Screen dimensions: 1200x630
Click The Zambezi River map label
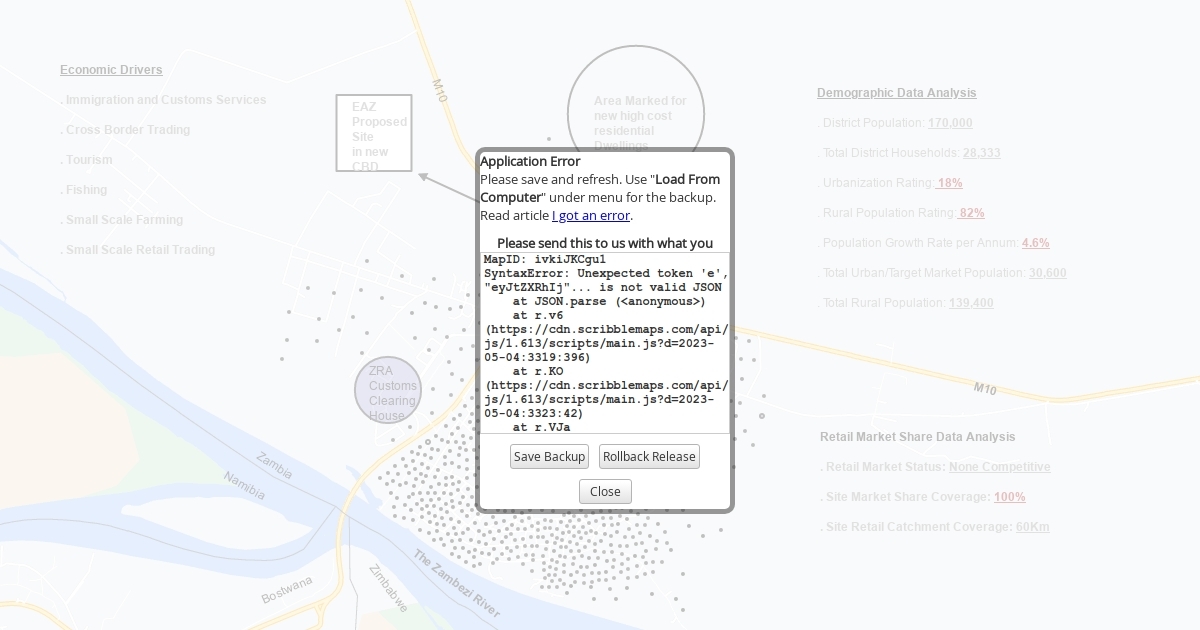456,584
